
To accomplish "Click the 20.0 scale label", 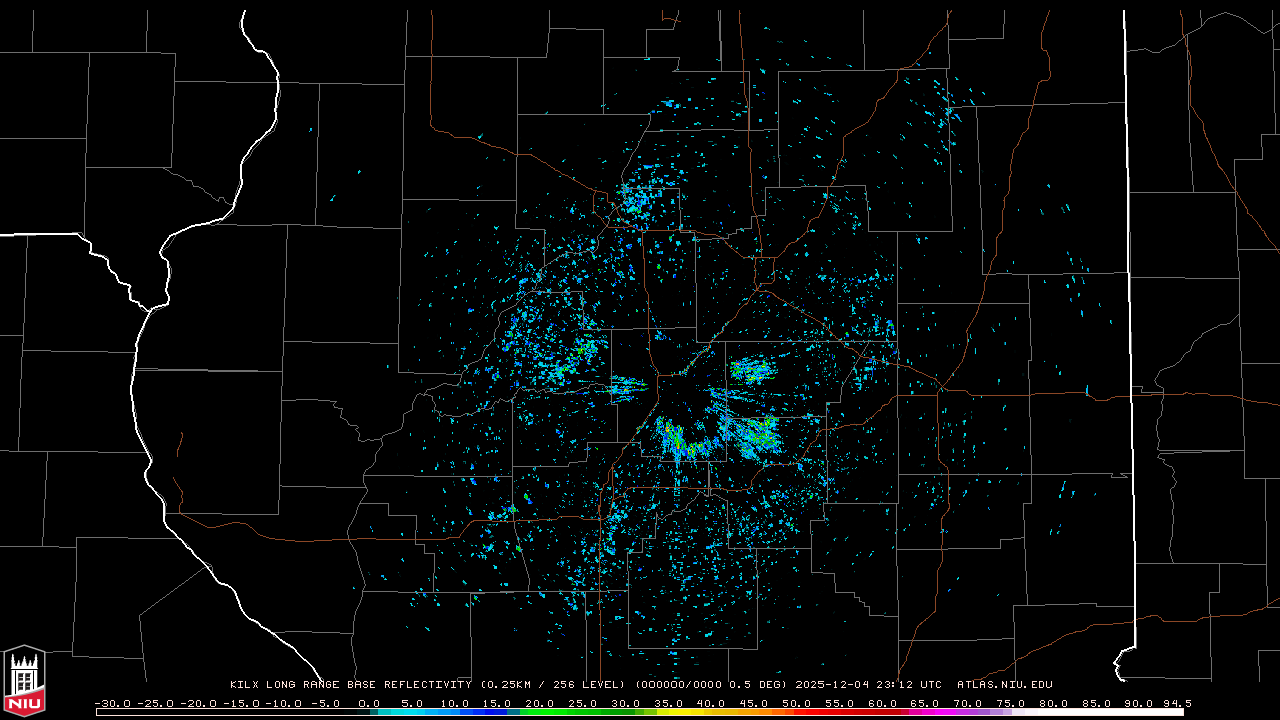I will pos(540,704).
